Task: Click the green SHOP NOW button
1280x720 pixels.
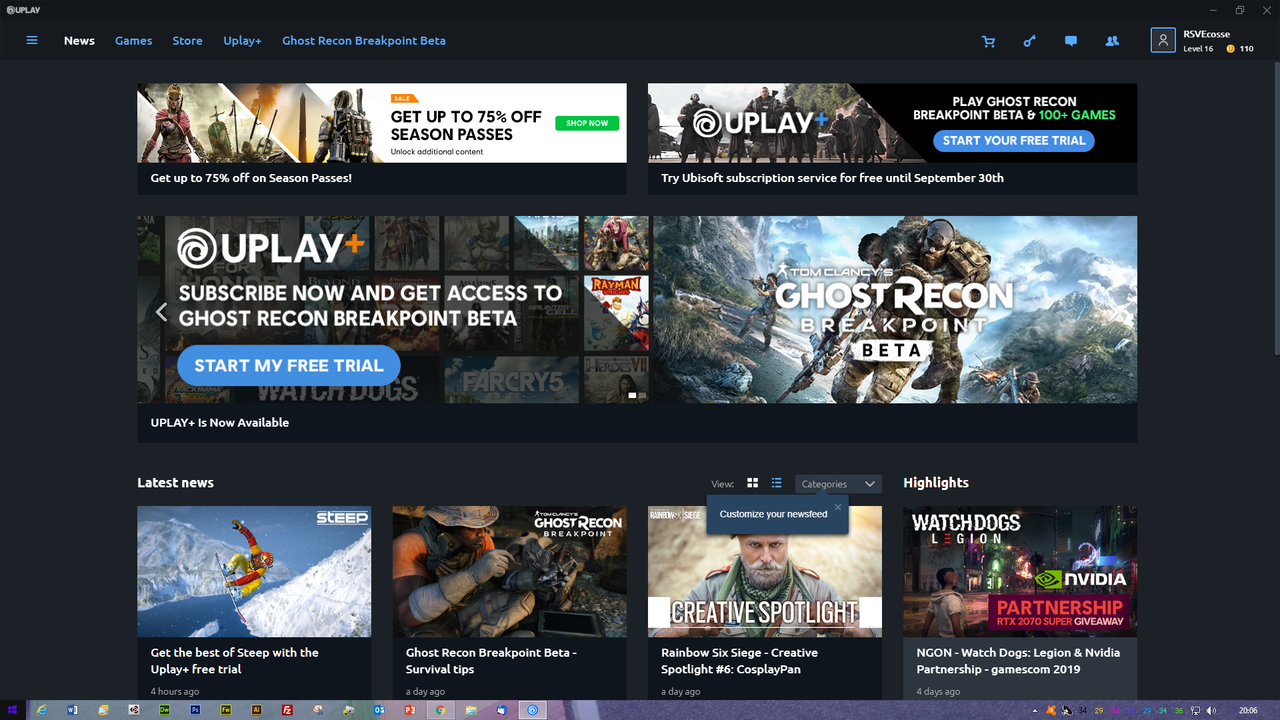Action: [587, 123]
